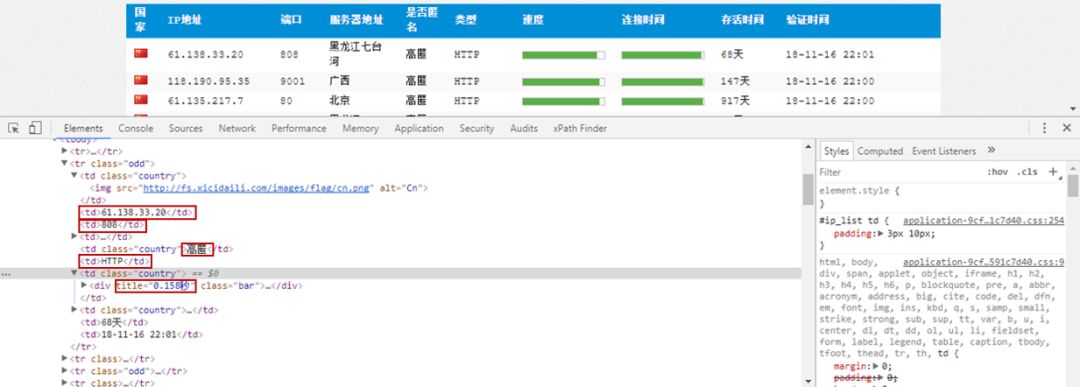
Task: Activate the inspect element picker icon
Action: coord(14,128)
